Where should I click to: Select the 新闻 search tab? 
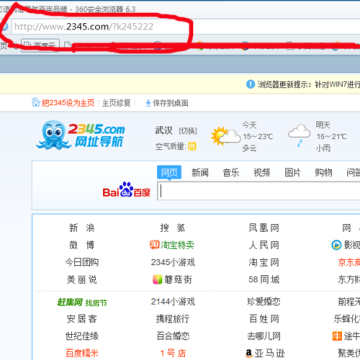(x=200, y=173)
